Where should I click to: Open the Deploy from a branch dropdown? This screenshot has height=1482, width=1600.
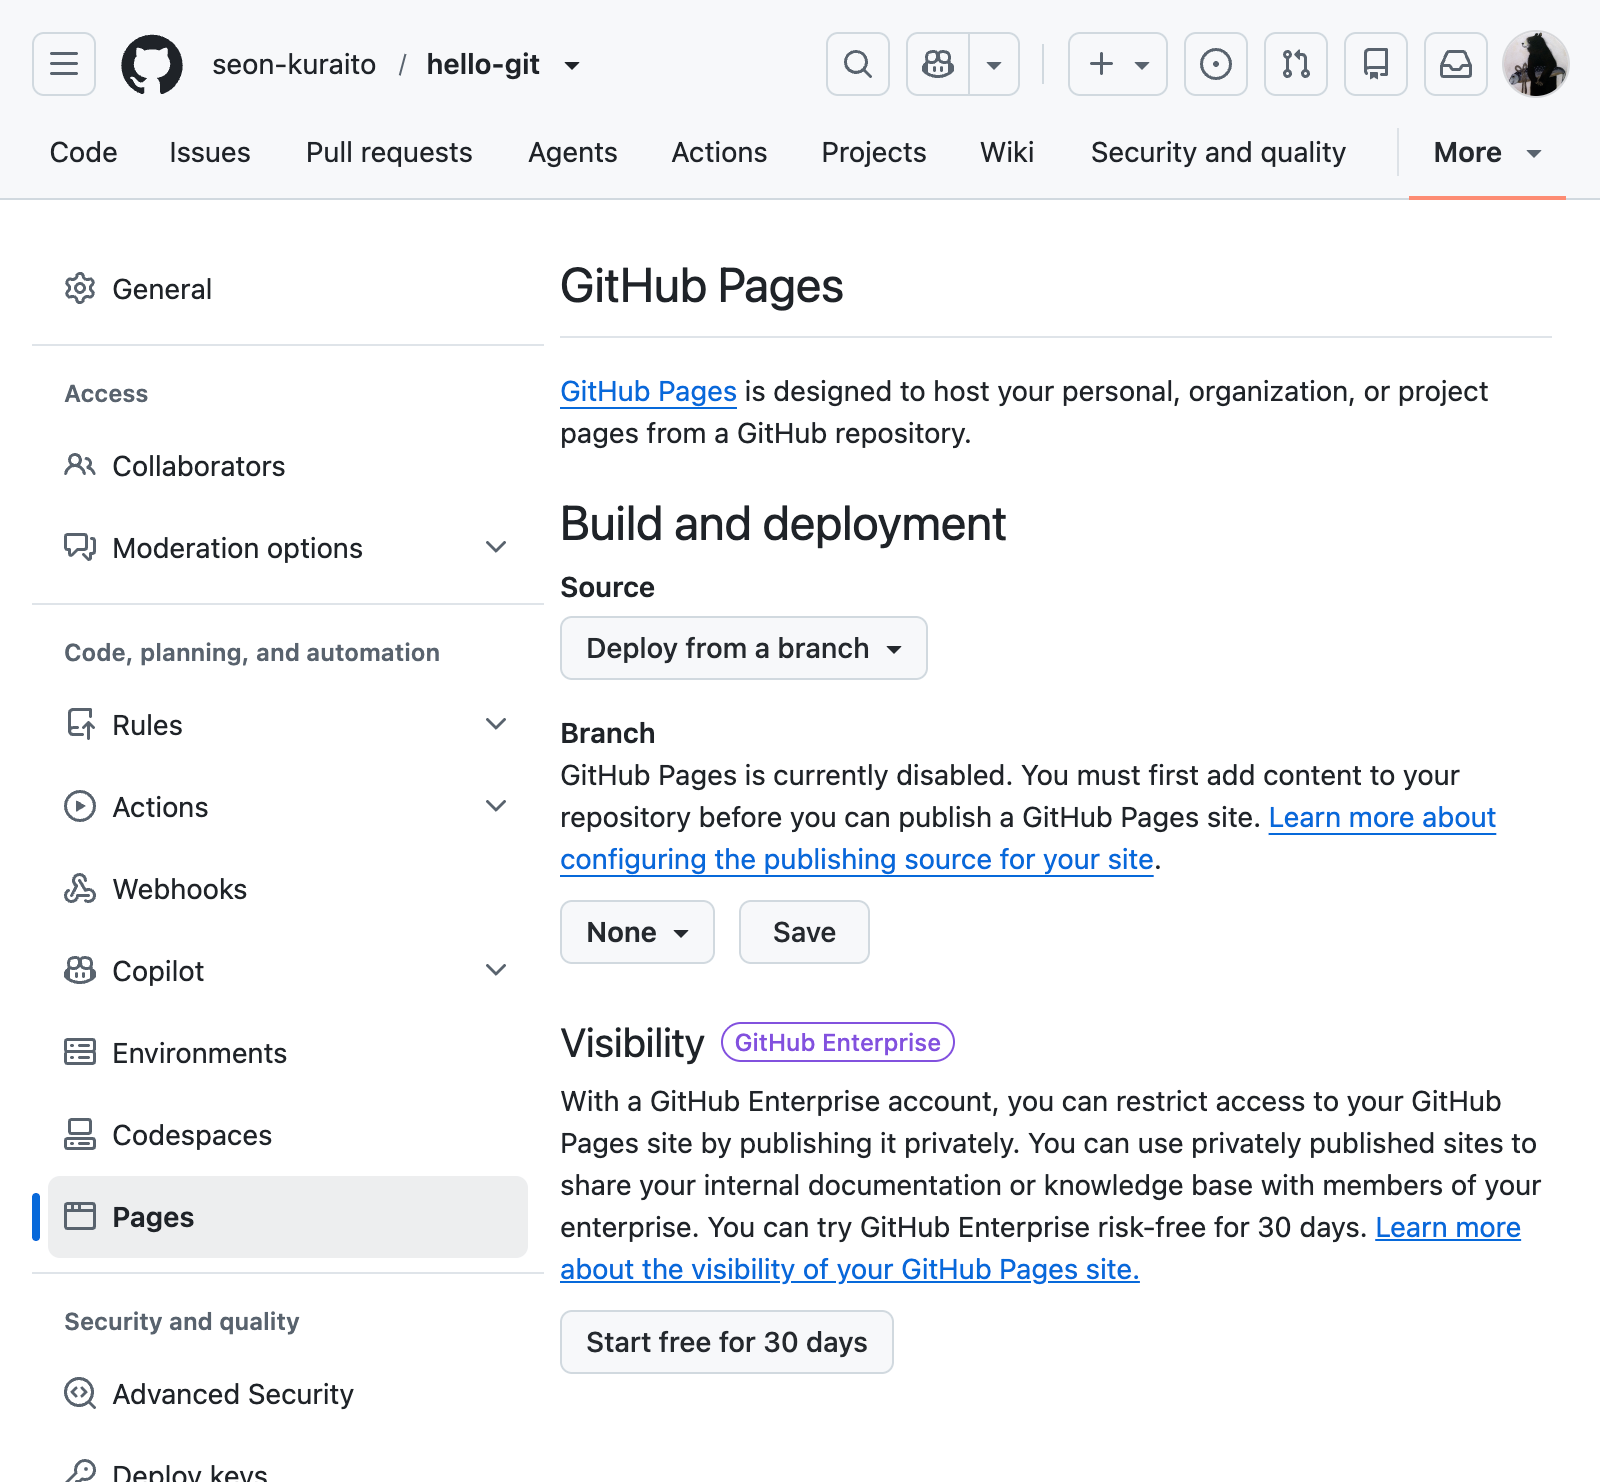744,648
